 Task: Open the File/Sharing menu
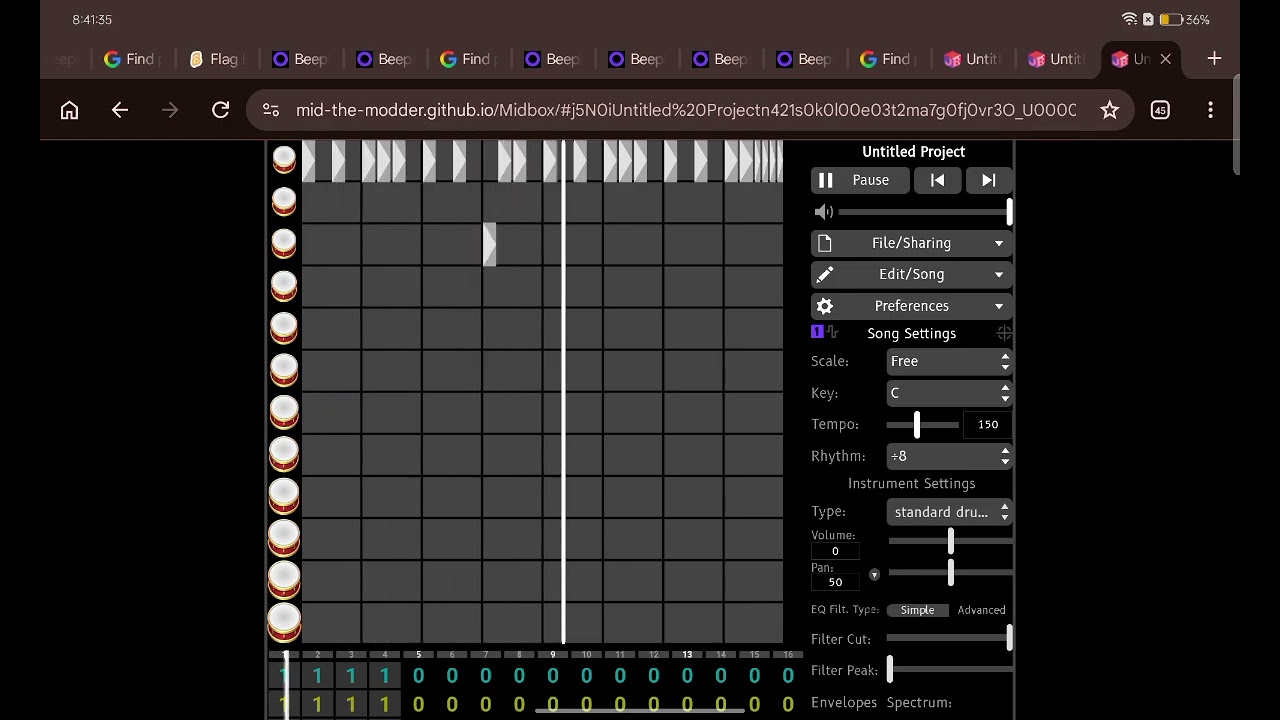point(911,243)
